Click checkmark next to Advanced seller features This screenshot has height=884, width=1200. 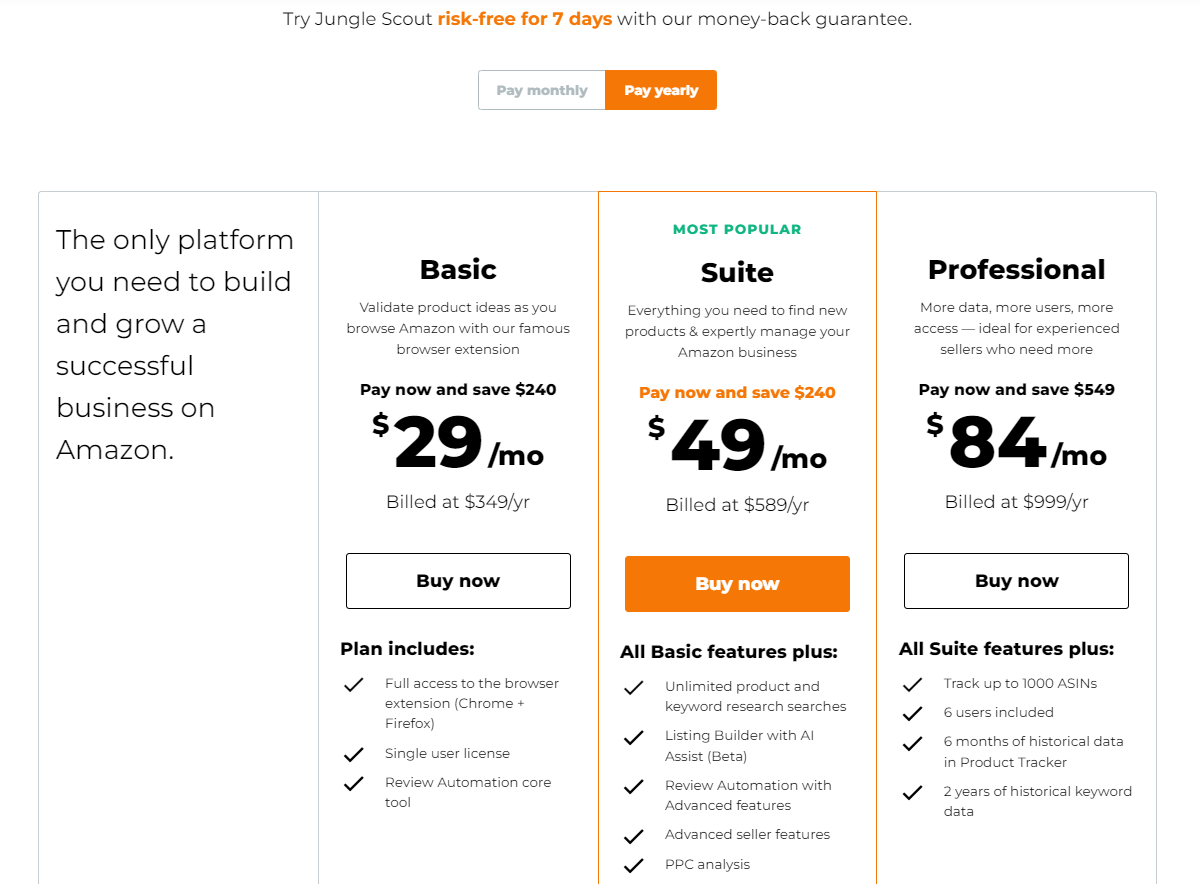633,836
